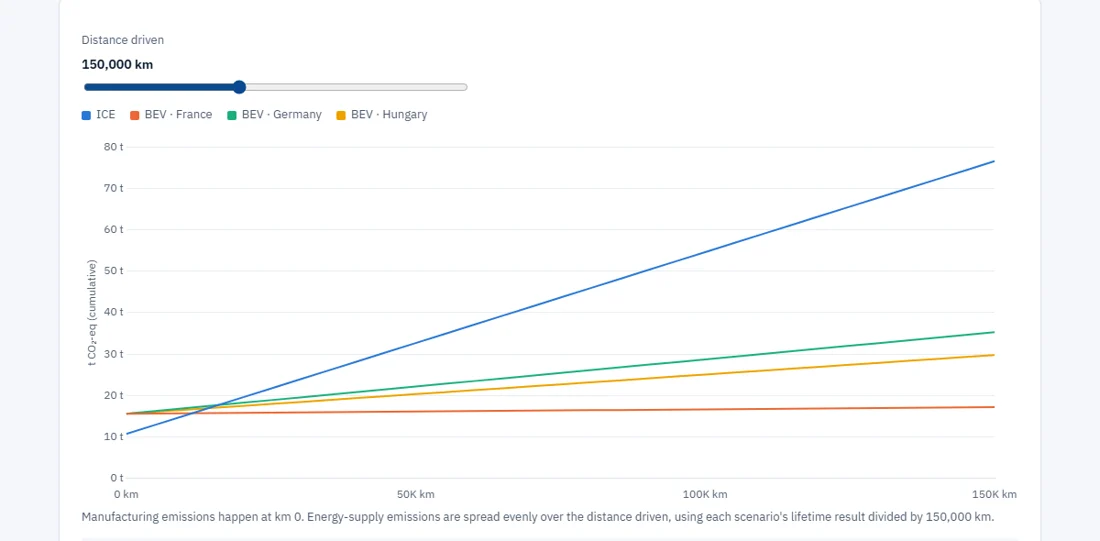
Task: Click the "0 t" y-axis label
Action: (x=116, y=478)
